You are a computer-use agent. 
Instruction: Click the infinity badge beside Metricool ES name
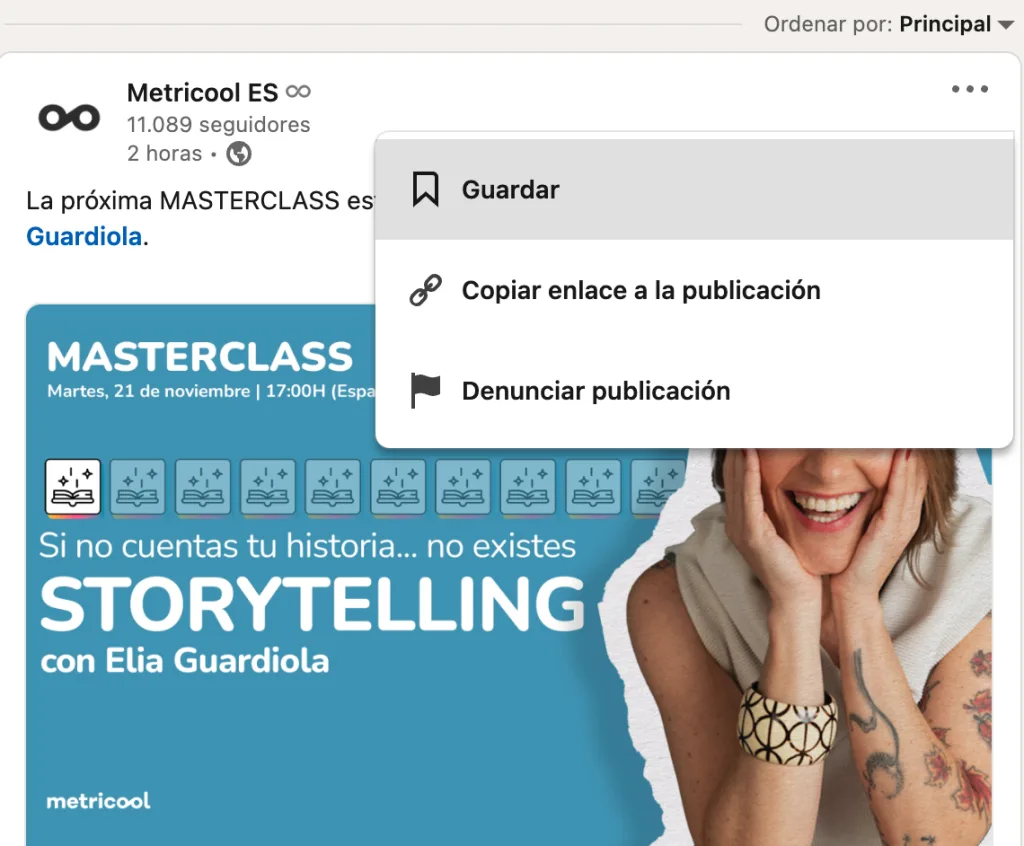click(x=298, y=91)
